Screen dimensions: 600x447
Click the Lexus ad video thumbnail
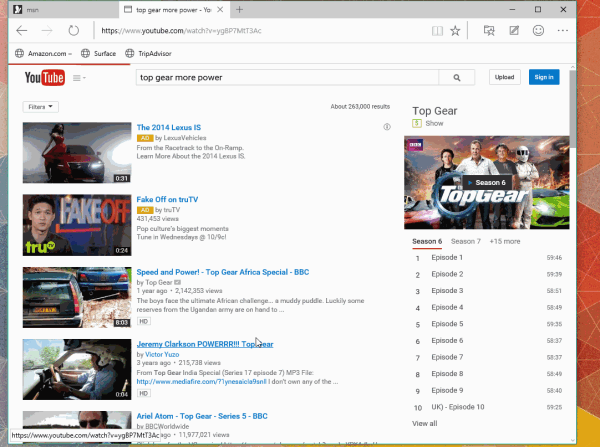77,153
